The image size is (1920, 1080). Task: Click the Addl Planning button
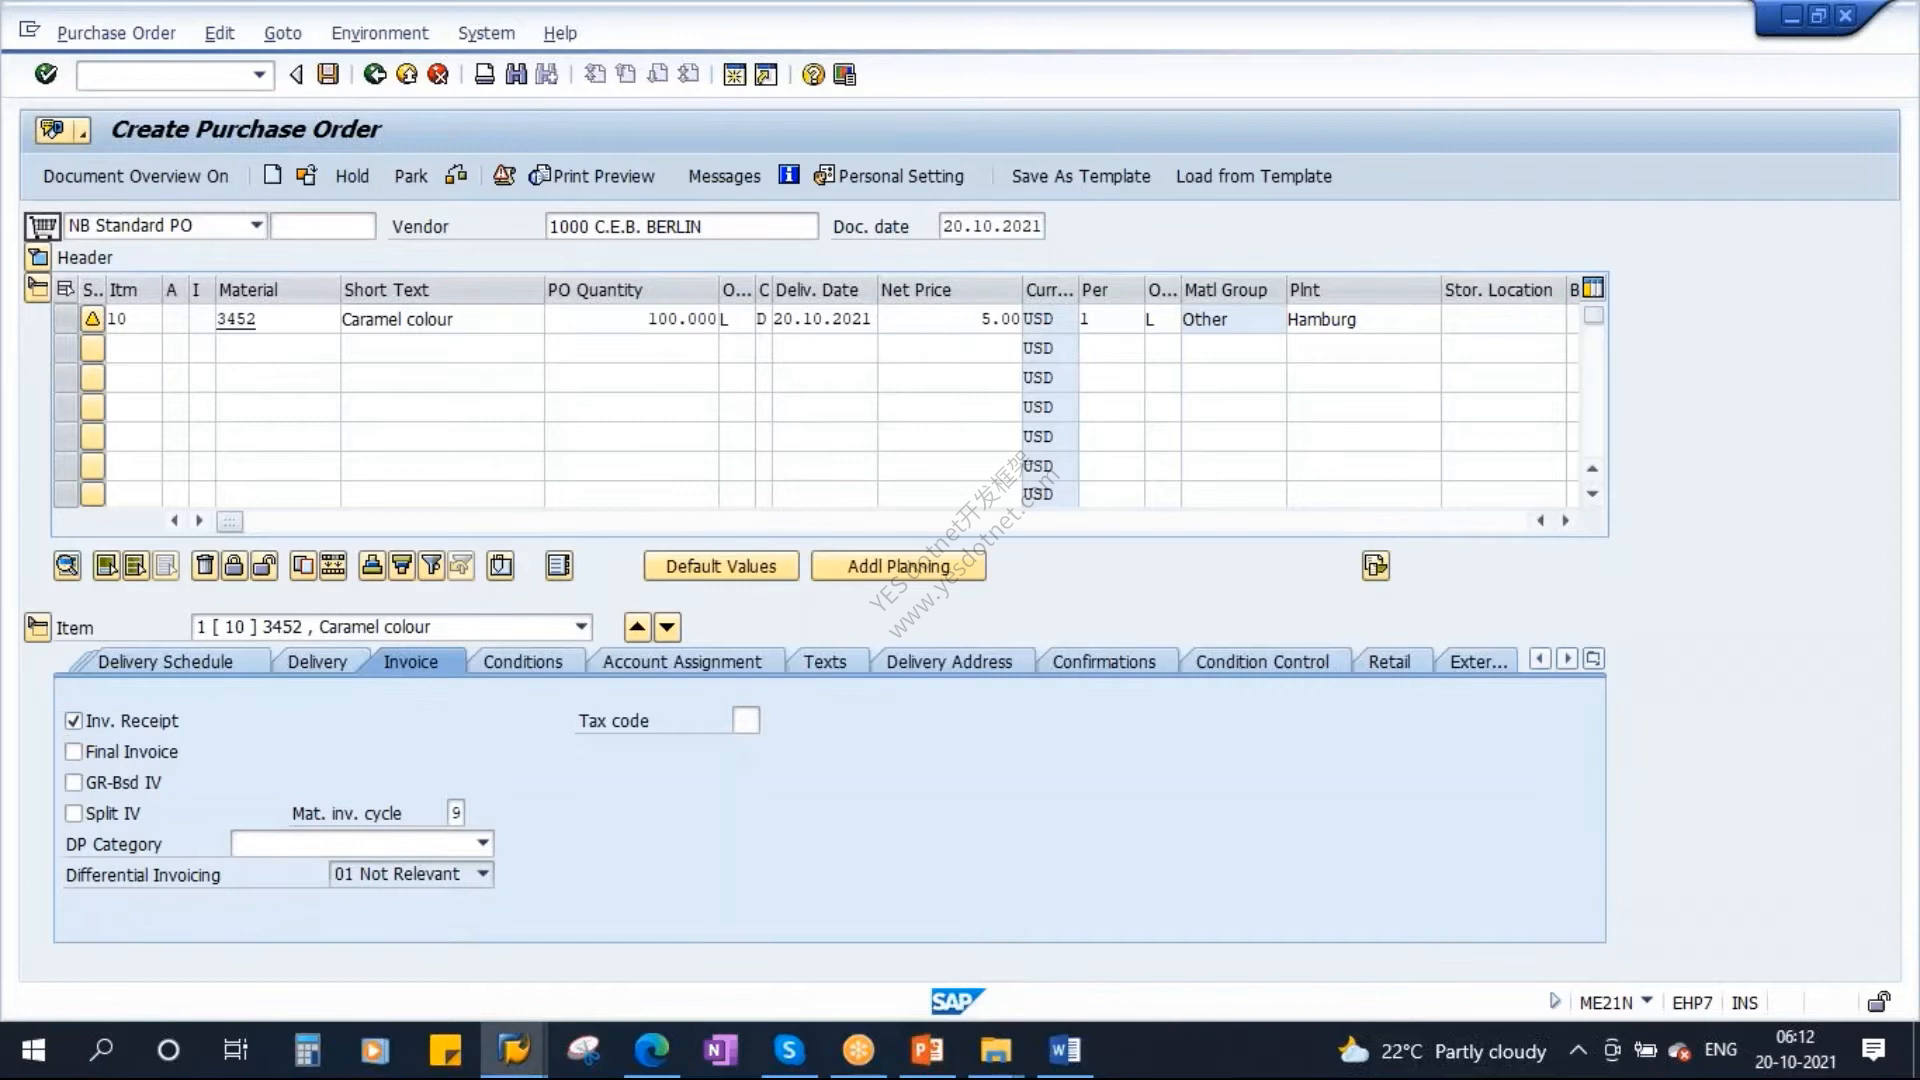pos(898,566)
